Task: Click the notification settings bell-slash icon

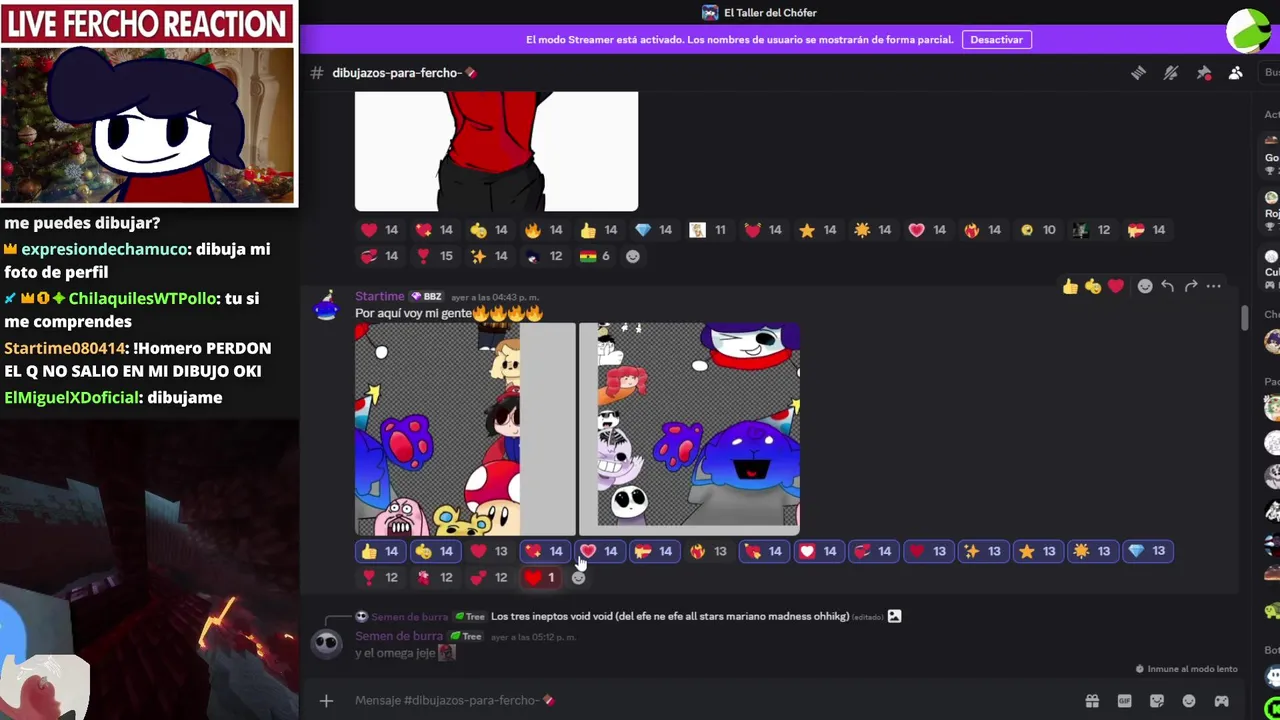Action: point(1171,73)
